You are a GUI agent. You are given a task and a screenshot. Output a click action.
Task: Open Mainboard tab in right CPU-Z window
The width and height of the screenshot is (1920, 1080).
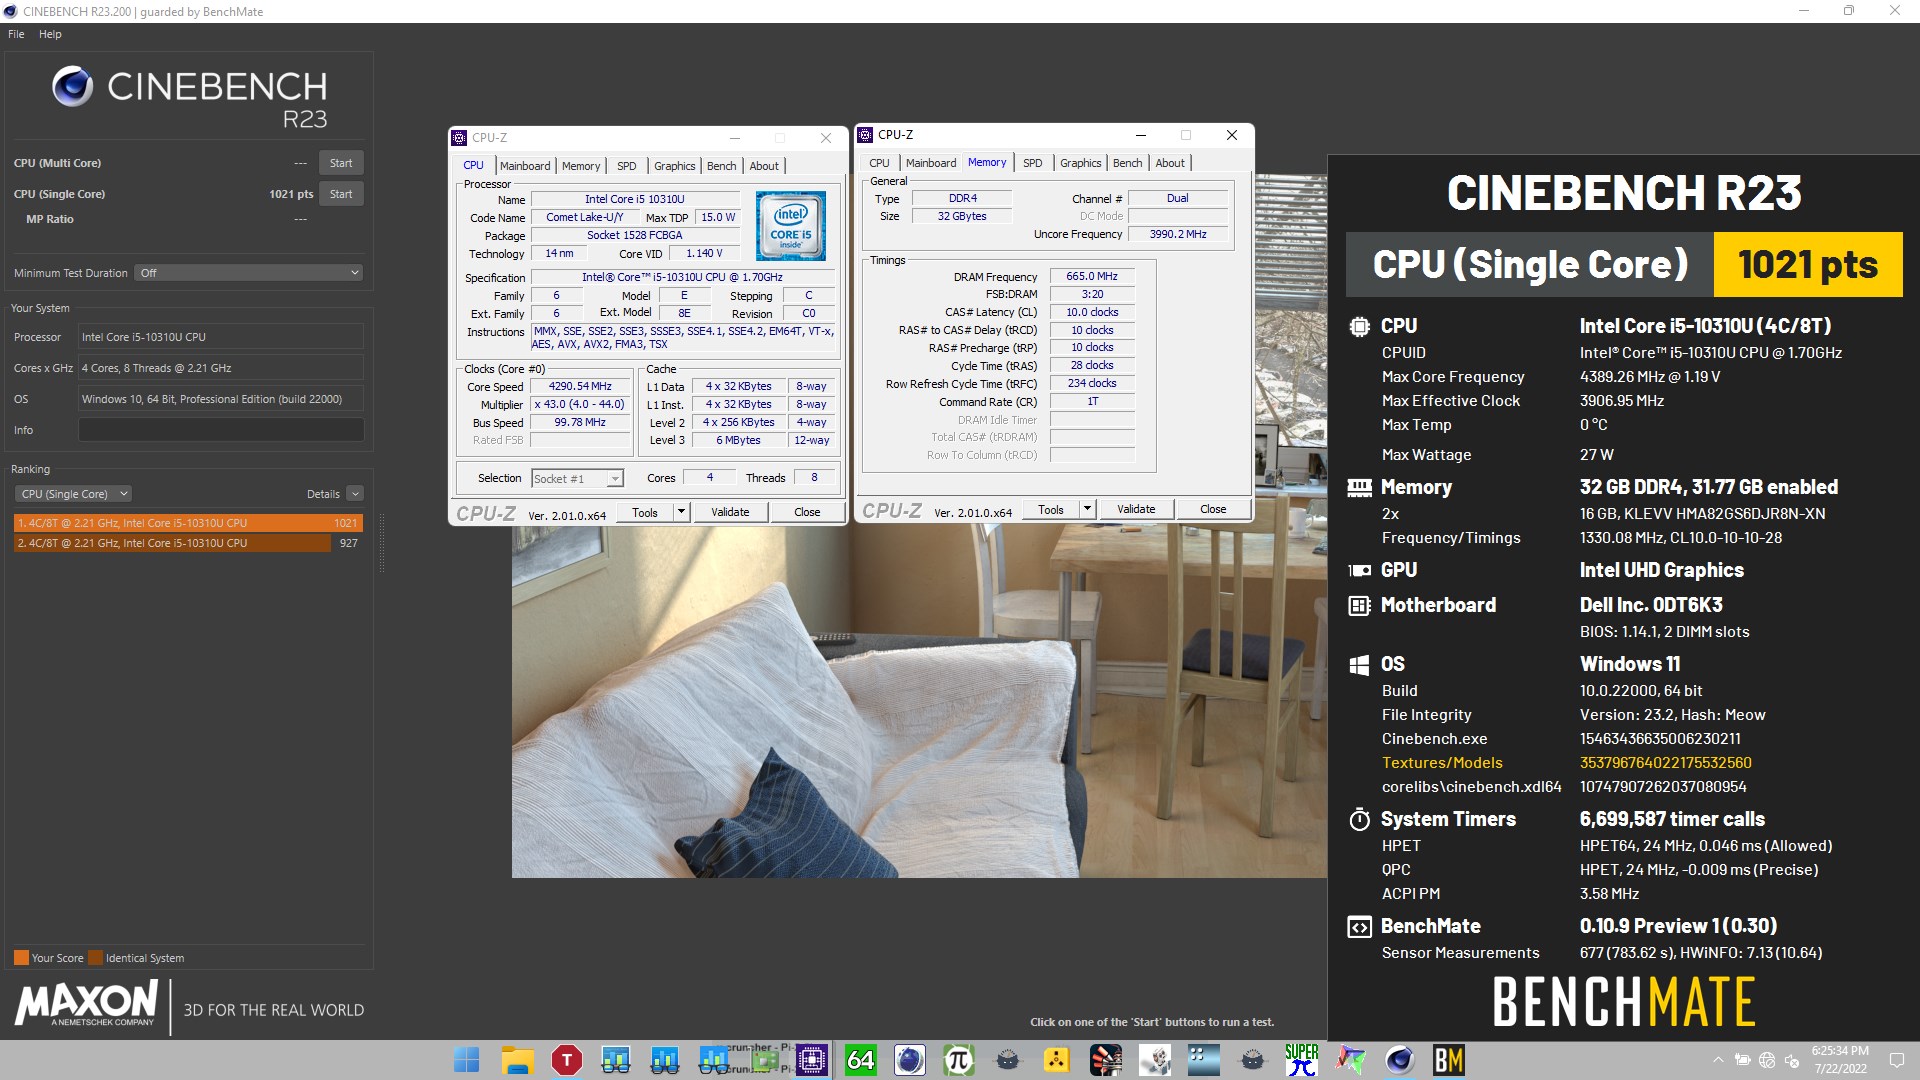point(931,163)
